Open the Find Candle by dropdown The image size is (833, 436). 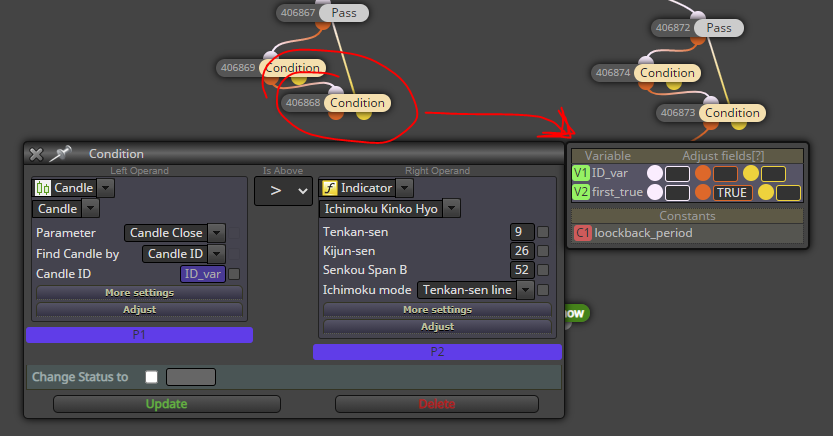point(216,254)
